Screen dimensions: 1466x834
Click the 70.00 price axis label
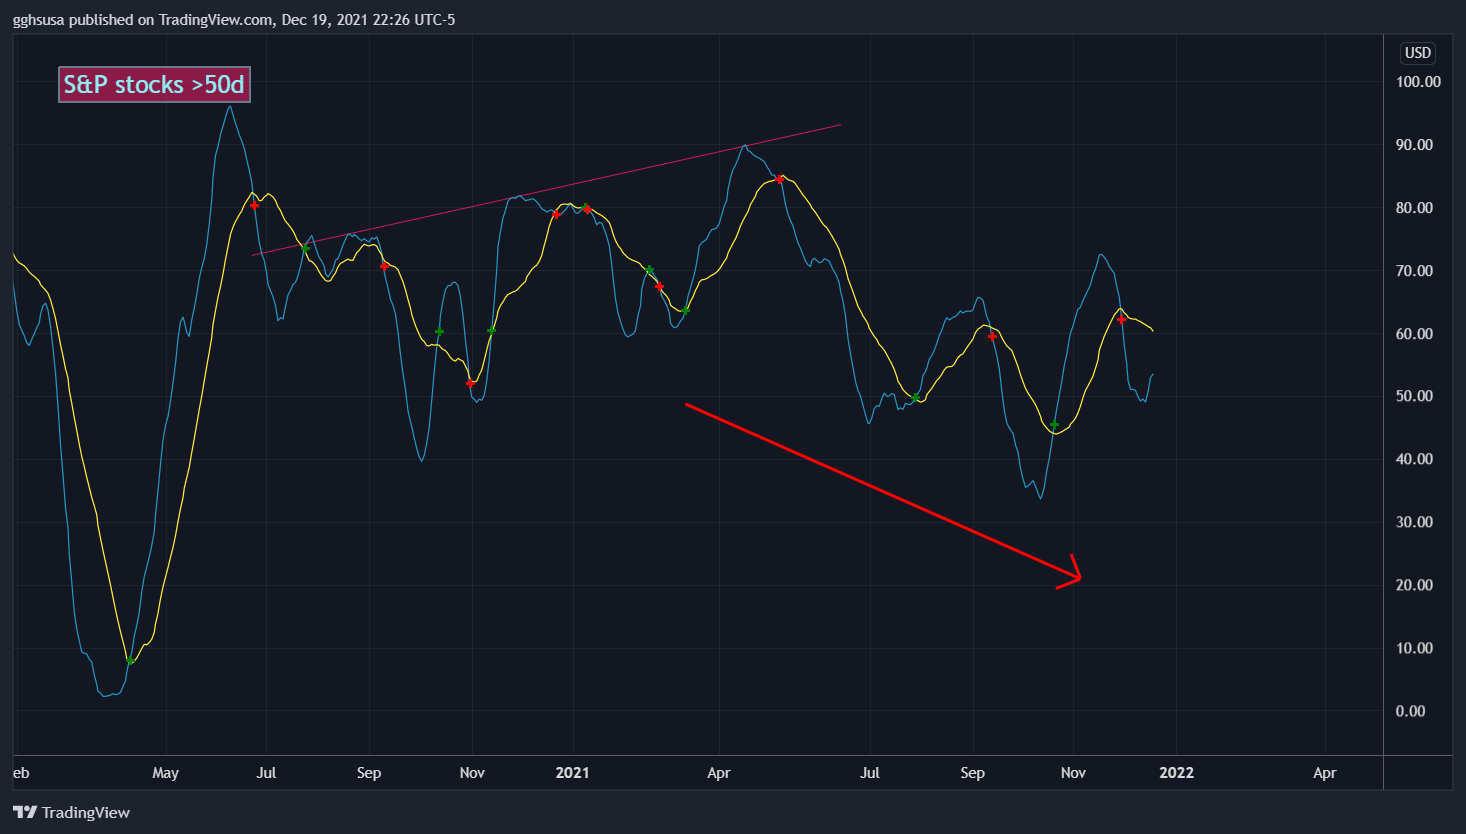tap(1414, 271)
